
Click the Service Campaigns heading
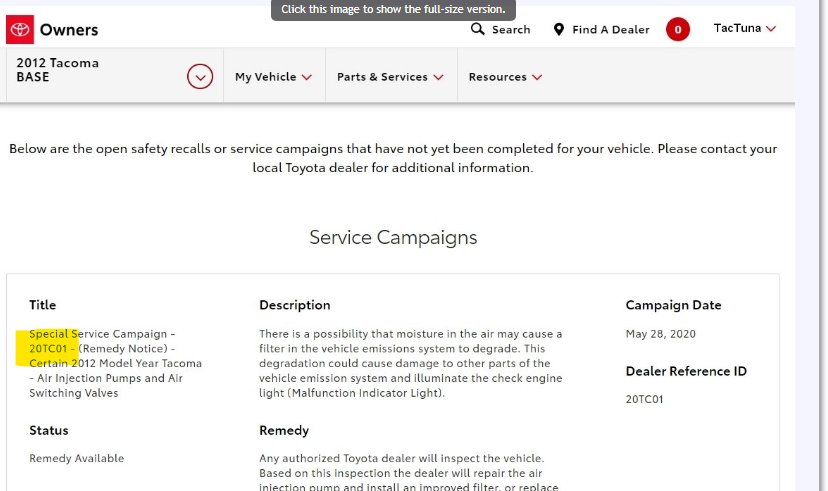pos(393,238)
